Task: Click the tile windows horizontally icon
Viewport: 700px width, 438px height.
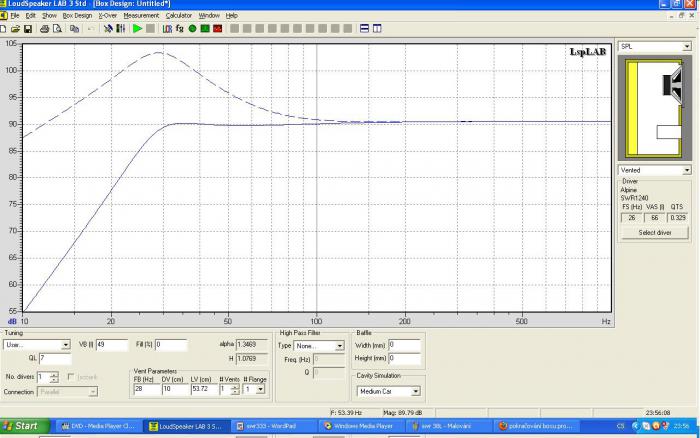Action: [x=364, y=29]
